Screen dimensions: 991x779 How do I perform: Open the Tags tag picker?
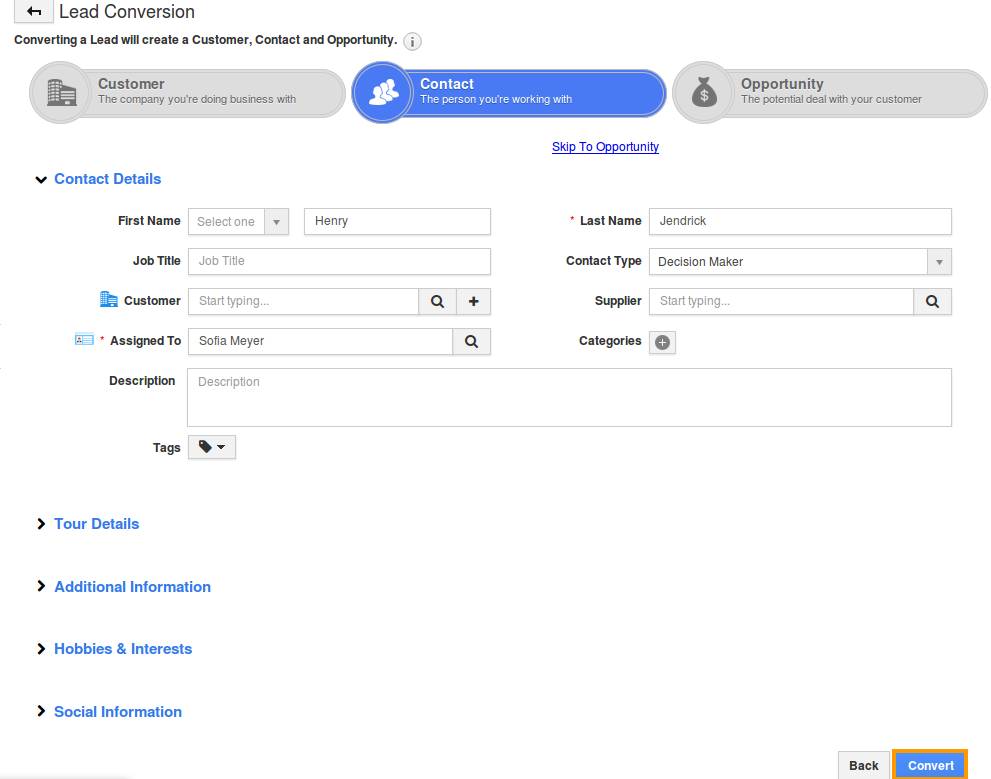[211, 447]
